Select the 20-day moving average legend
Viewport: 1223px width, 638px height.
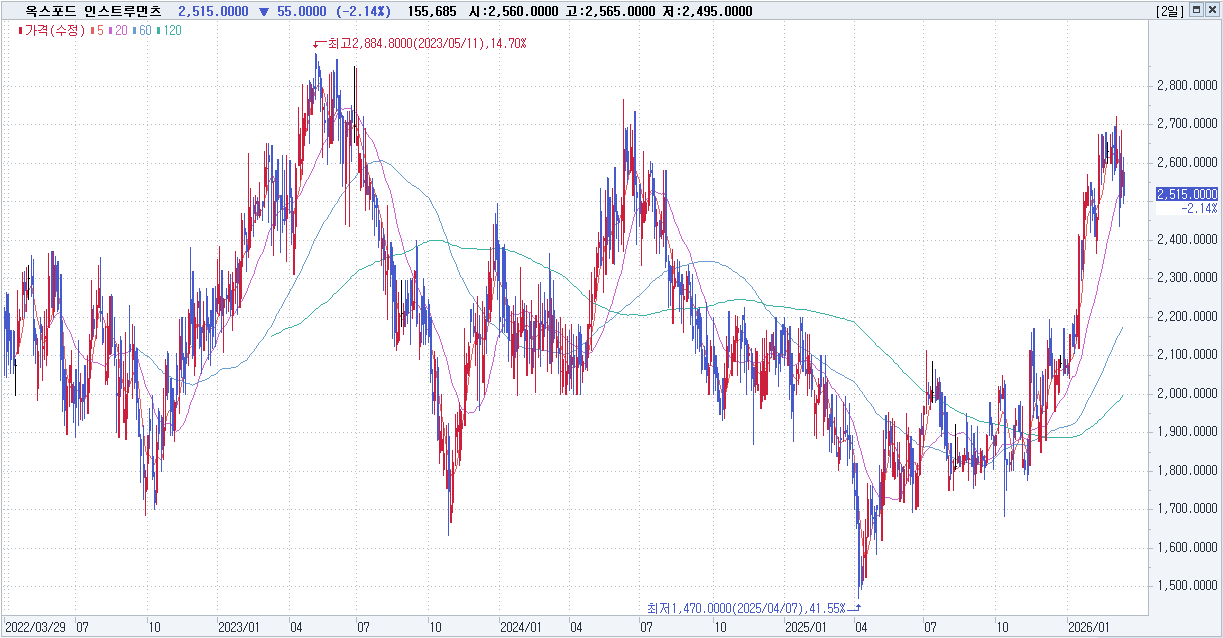120,31
